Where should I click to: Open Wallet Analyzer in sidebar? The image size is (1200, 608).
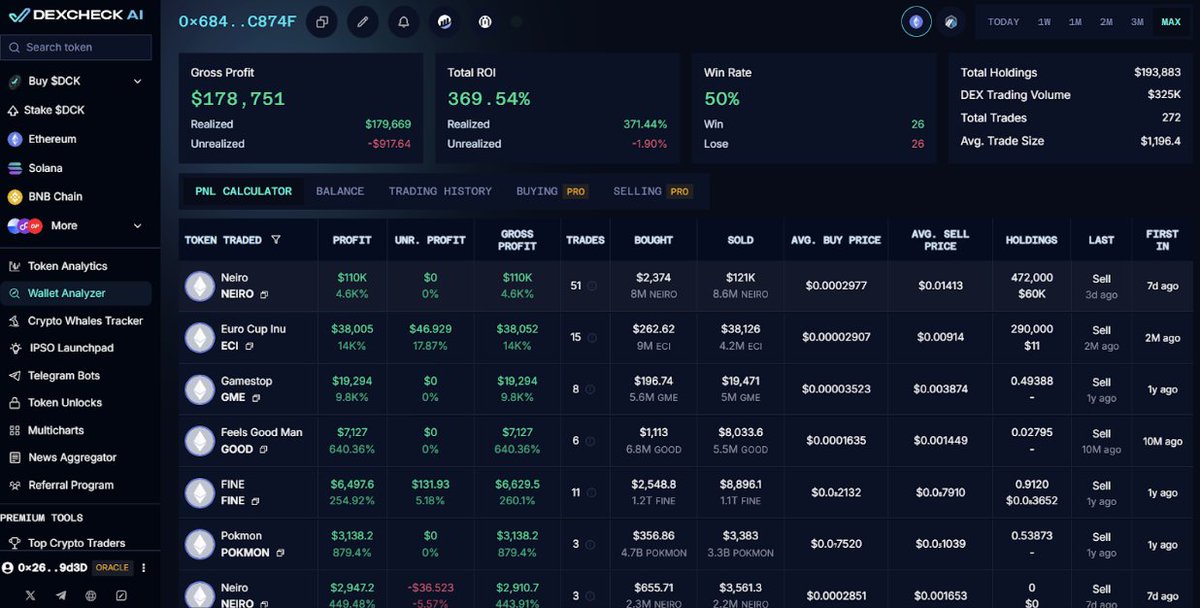coord(76,293)
